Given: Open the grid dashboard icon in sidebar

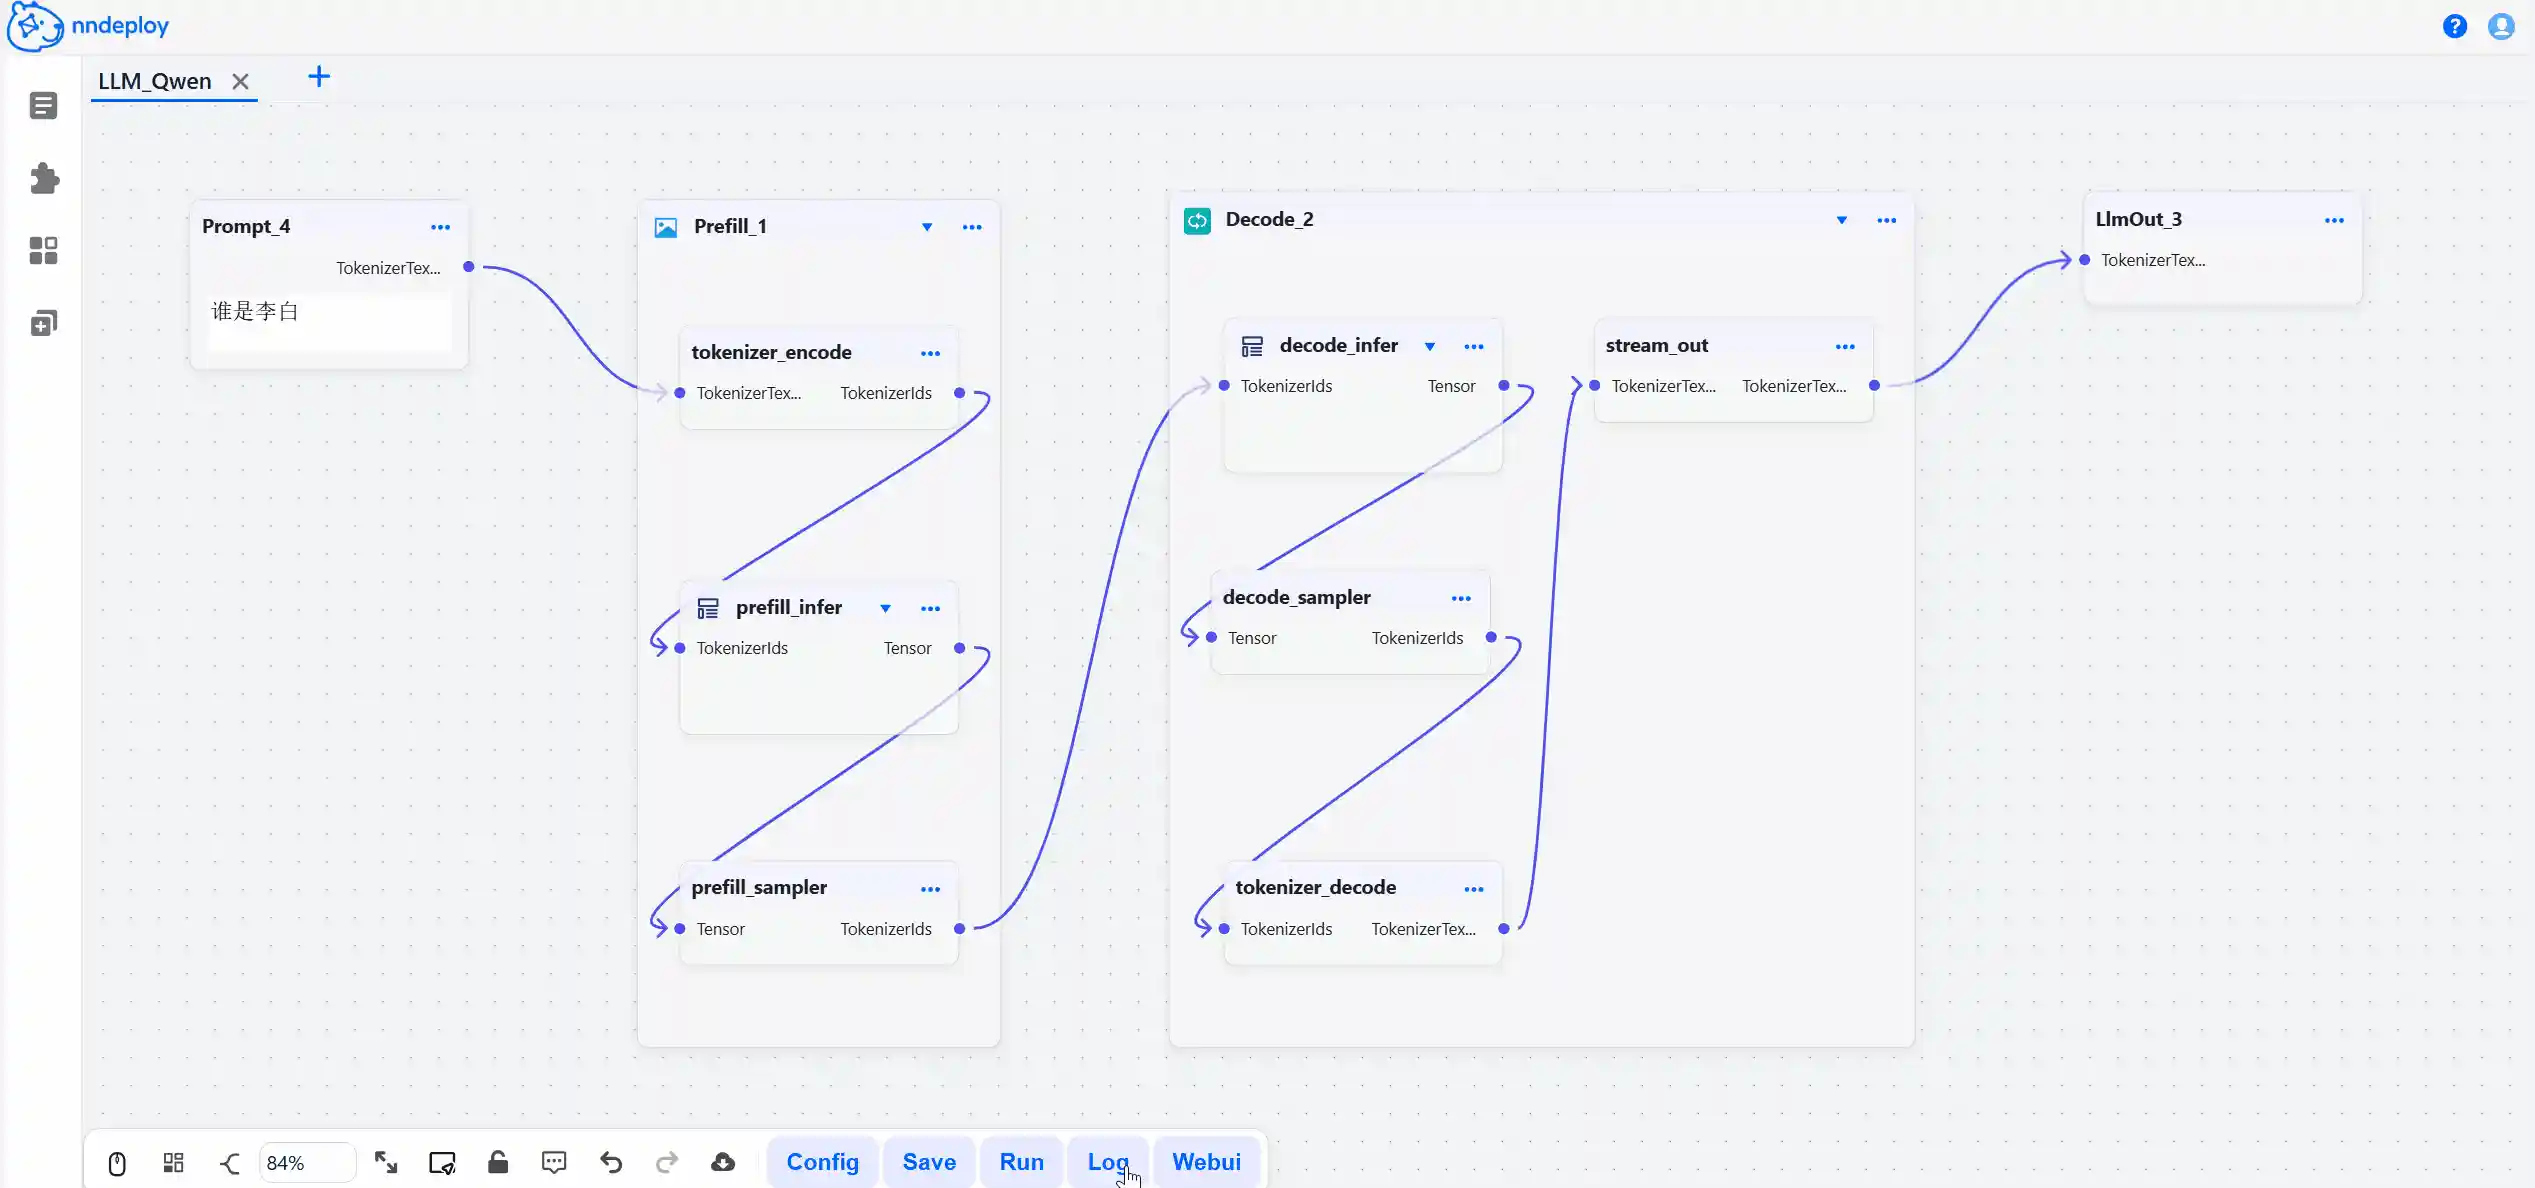Looking at the screenshot, I should (x=43, y=250).
